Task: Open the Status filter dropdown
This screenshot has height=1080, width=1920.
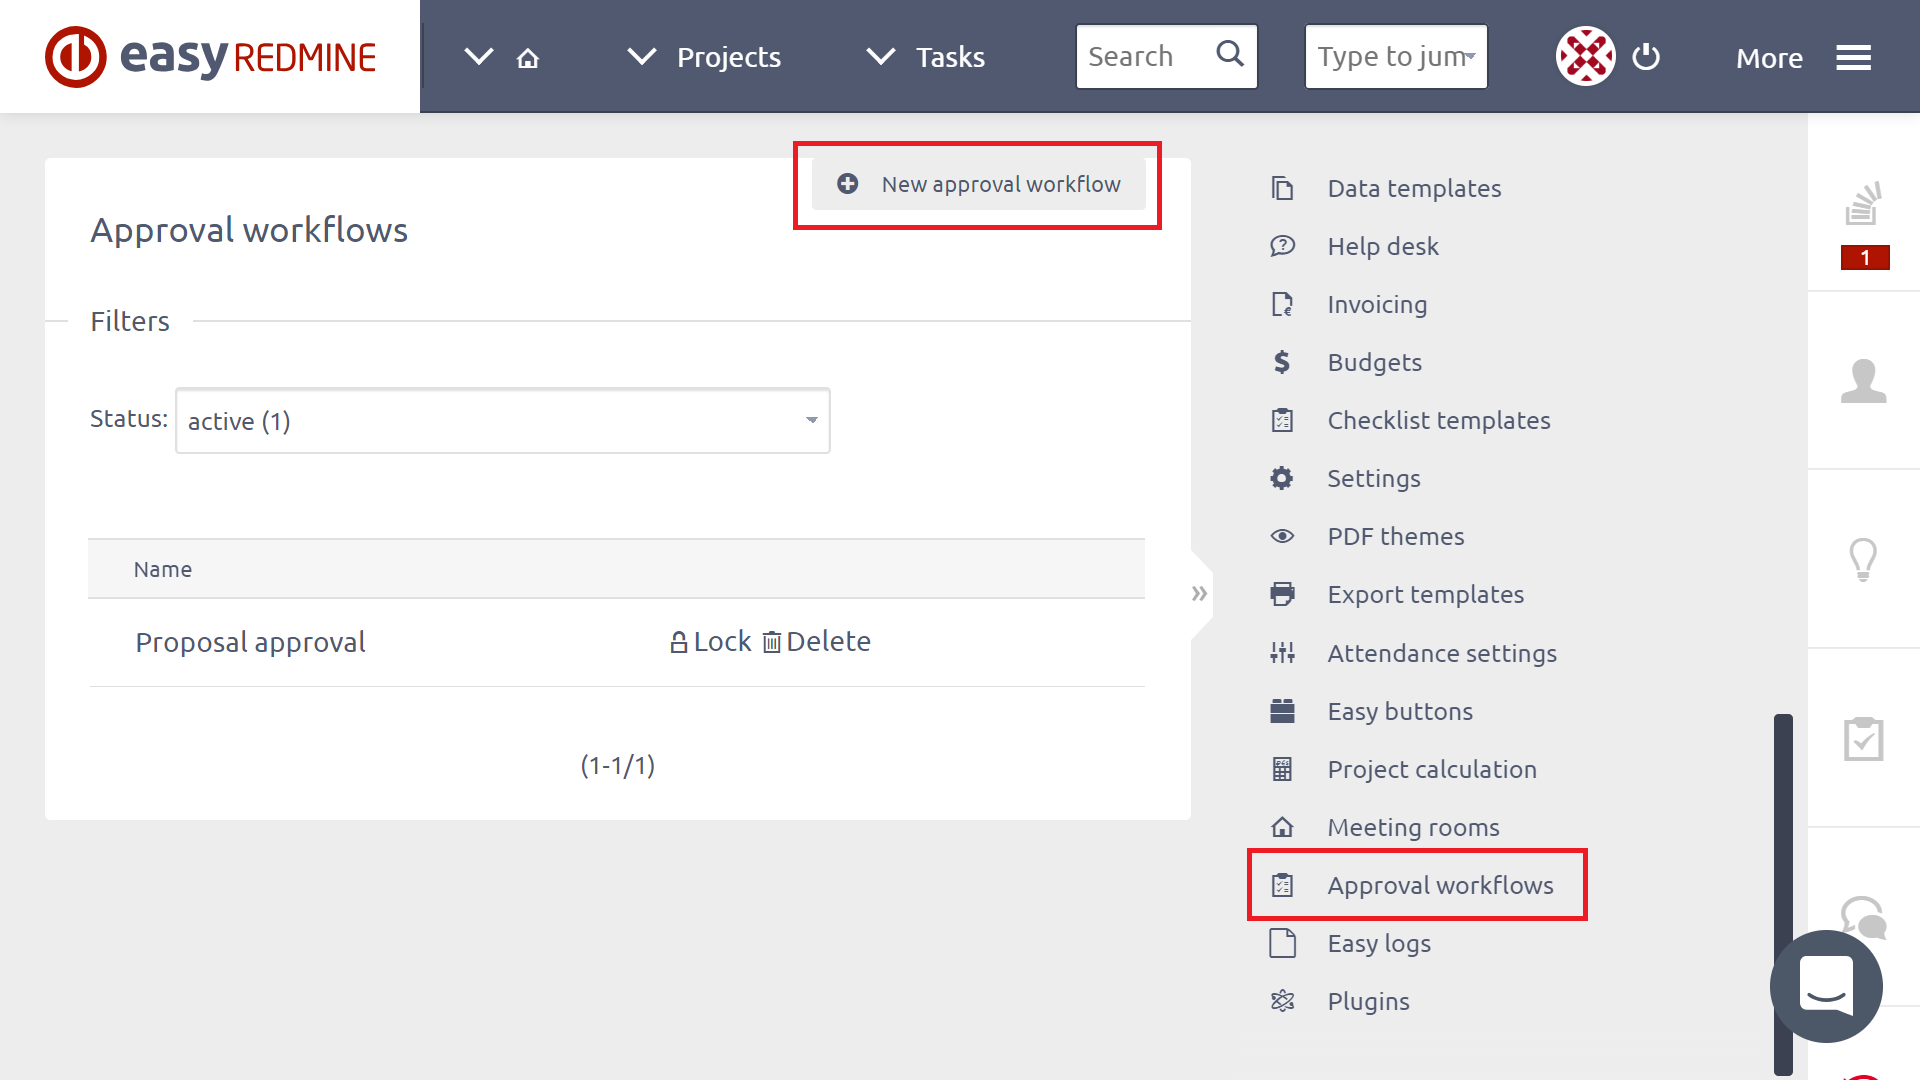Action: [503, 421]
